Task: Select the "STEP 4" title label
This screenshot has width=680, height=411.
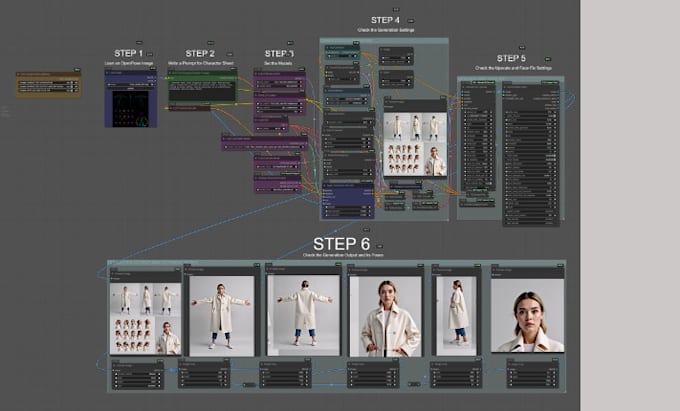Action: 385,20
